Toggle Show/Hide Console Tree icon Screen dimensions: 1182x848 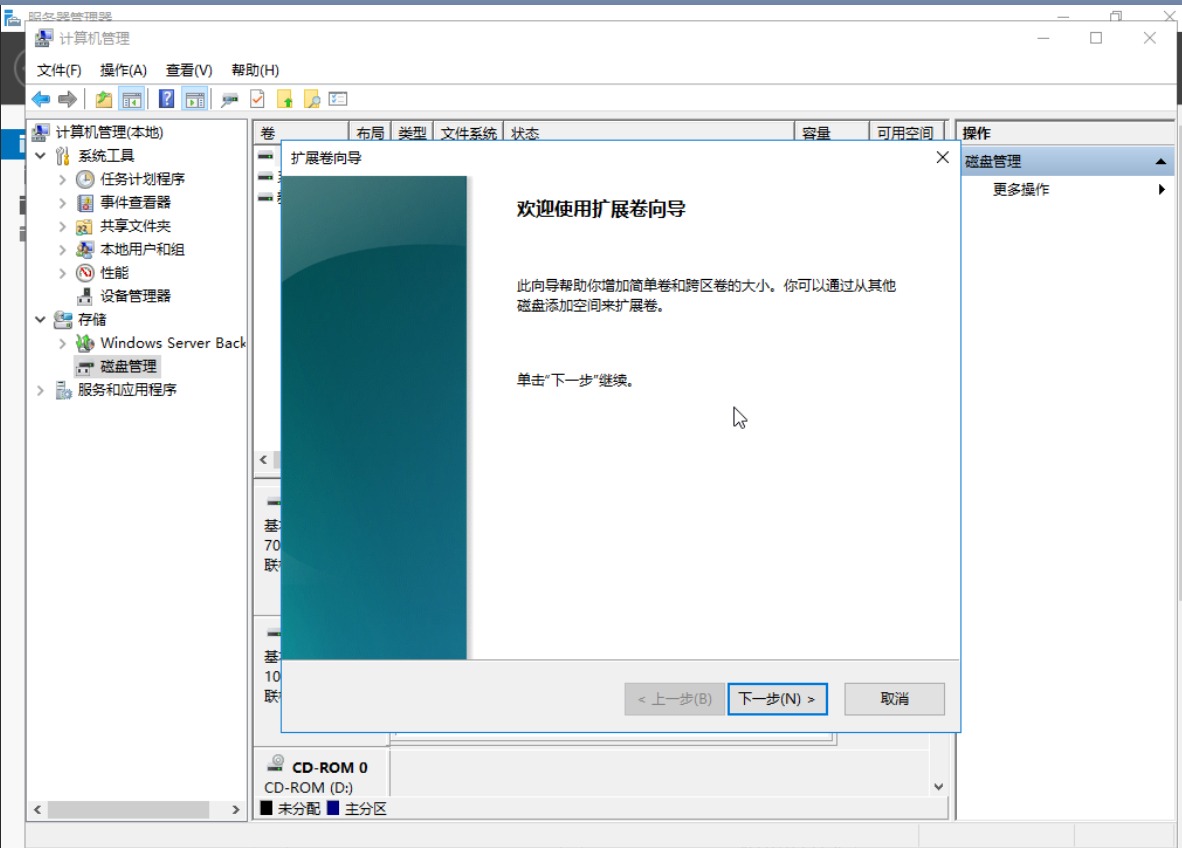pos(131,99)
